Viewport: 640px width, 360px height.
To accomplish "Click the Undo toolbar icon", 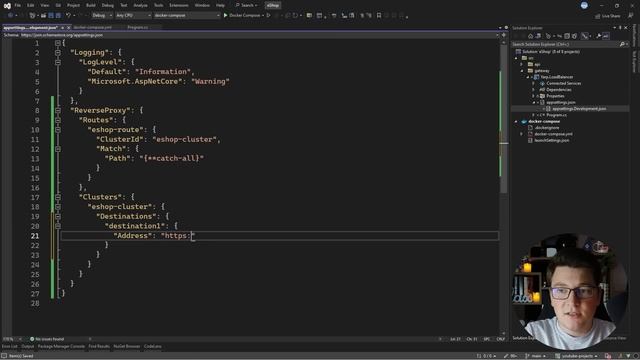I will [x=69, y=16].
